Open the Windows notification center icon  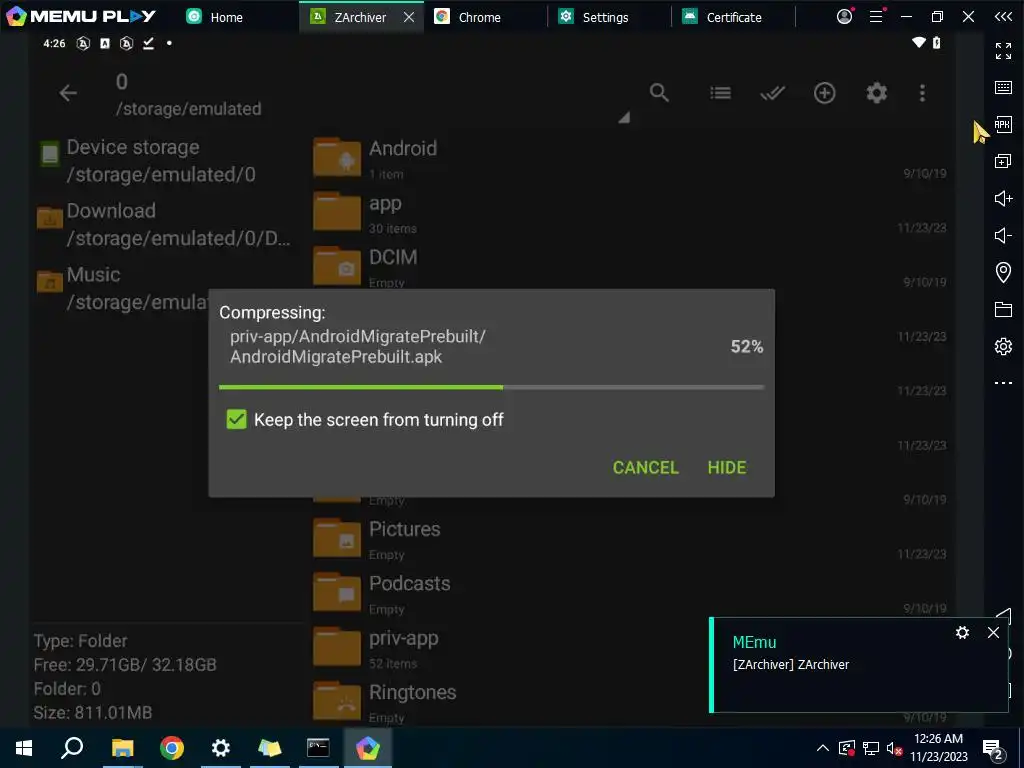point(993,748)
